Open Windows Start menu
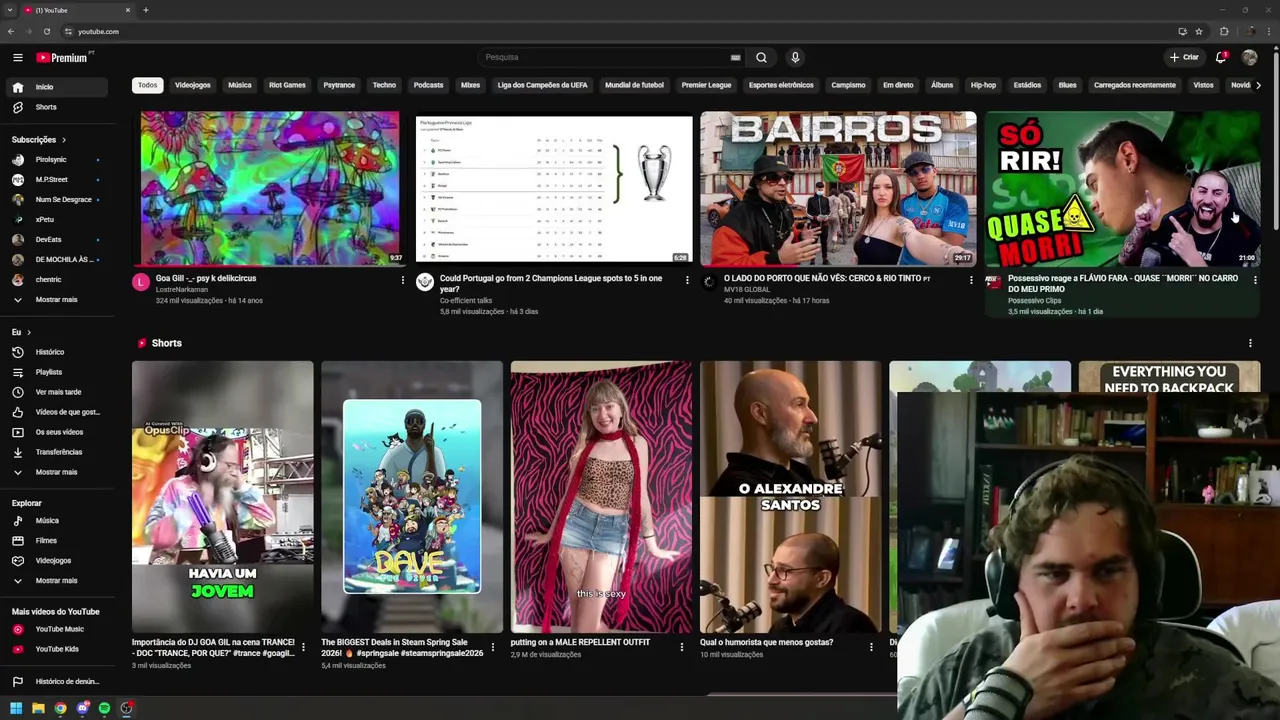The width and height of the screenshot is (1280, 720). (16, 709)
